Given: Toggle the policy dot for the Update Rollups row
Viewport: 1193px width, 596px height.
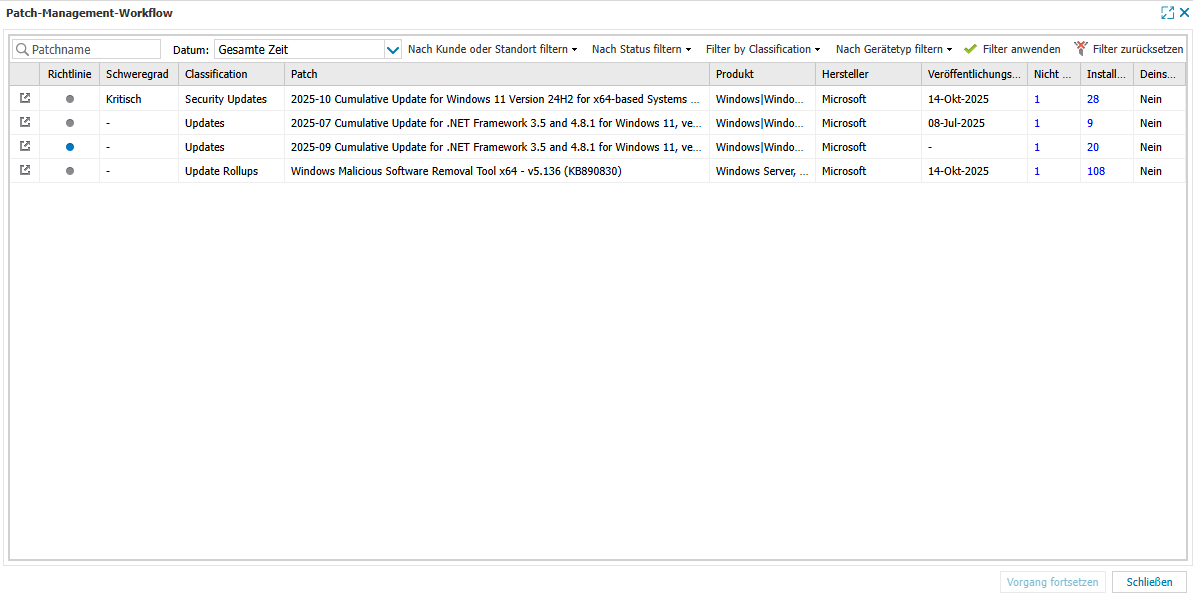Looking at the screenshot, I should click(x=70, y=171).
